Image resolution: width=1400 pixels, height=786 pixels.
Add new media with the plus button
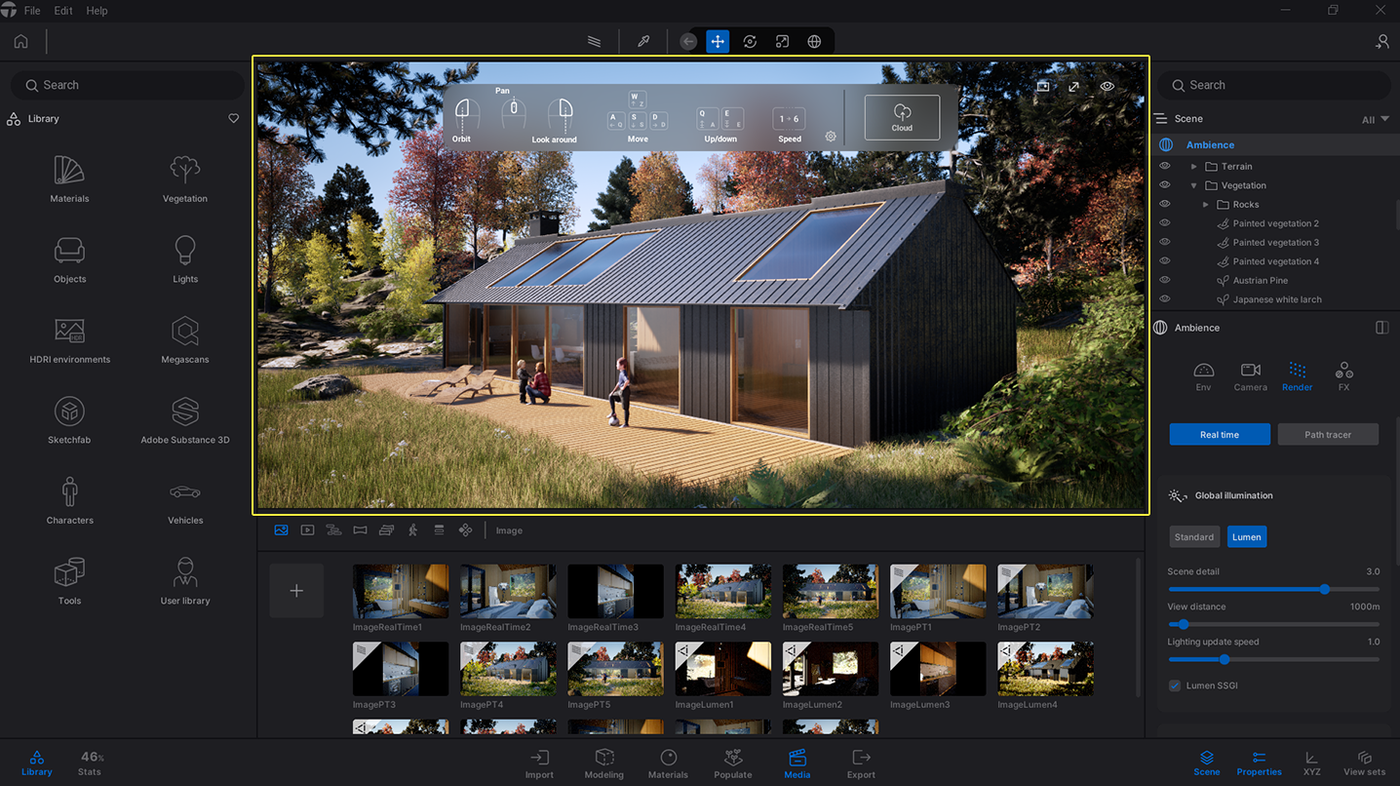pos(296,591)
